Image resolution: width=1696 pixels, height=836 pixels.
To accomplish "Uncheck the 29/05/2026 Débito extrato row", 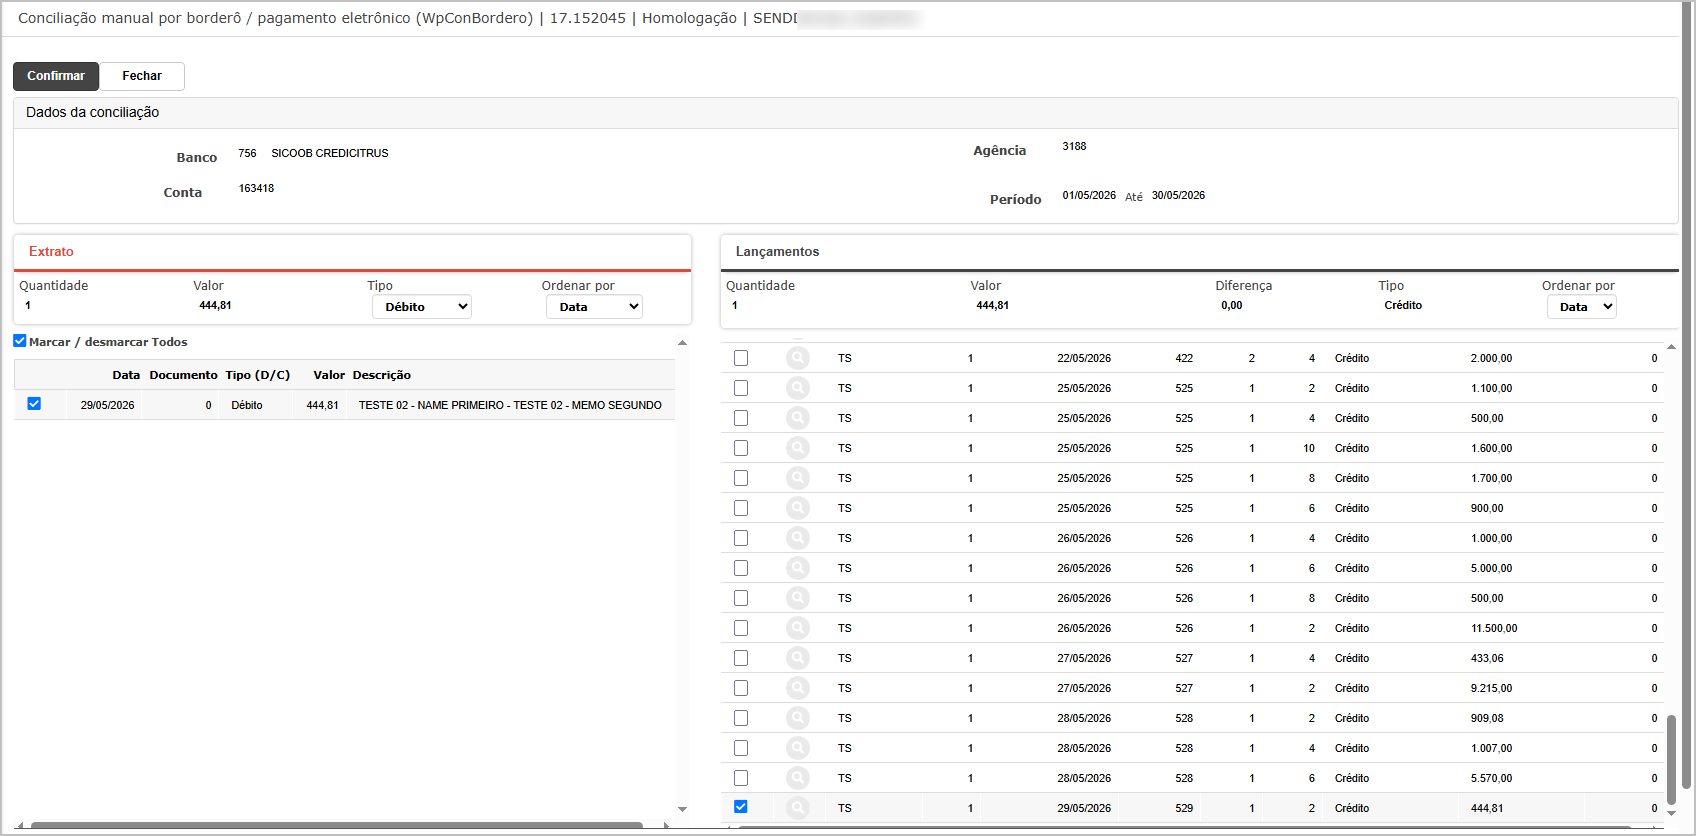I will (34, 404).
